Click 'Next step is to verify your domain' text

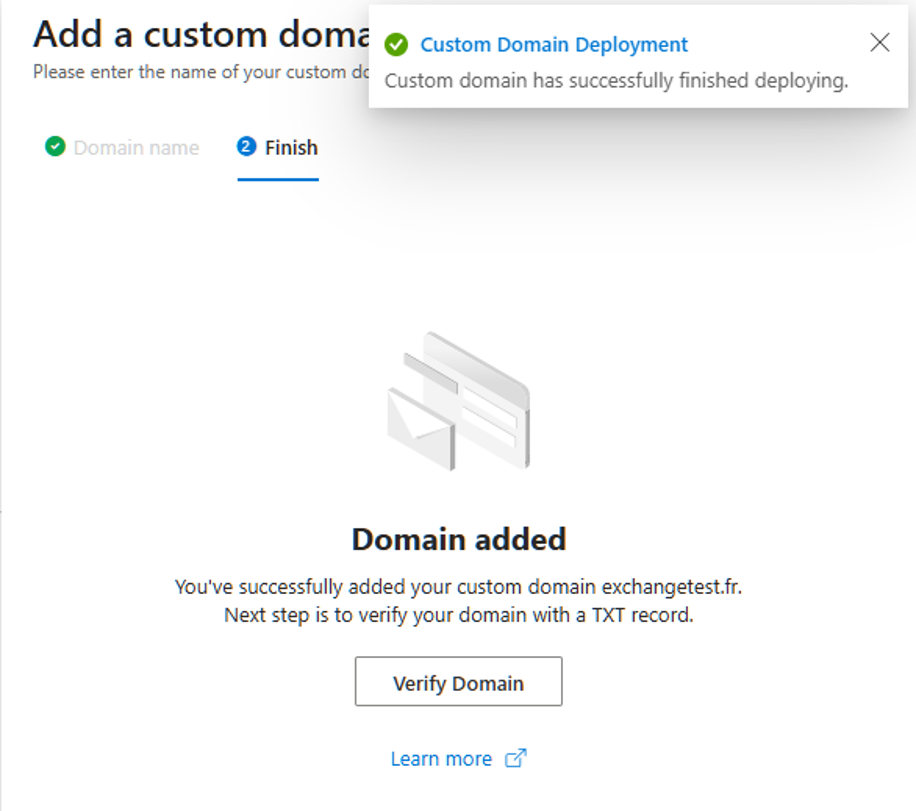tap(459, 615)
